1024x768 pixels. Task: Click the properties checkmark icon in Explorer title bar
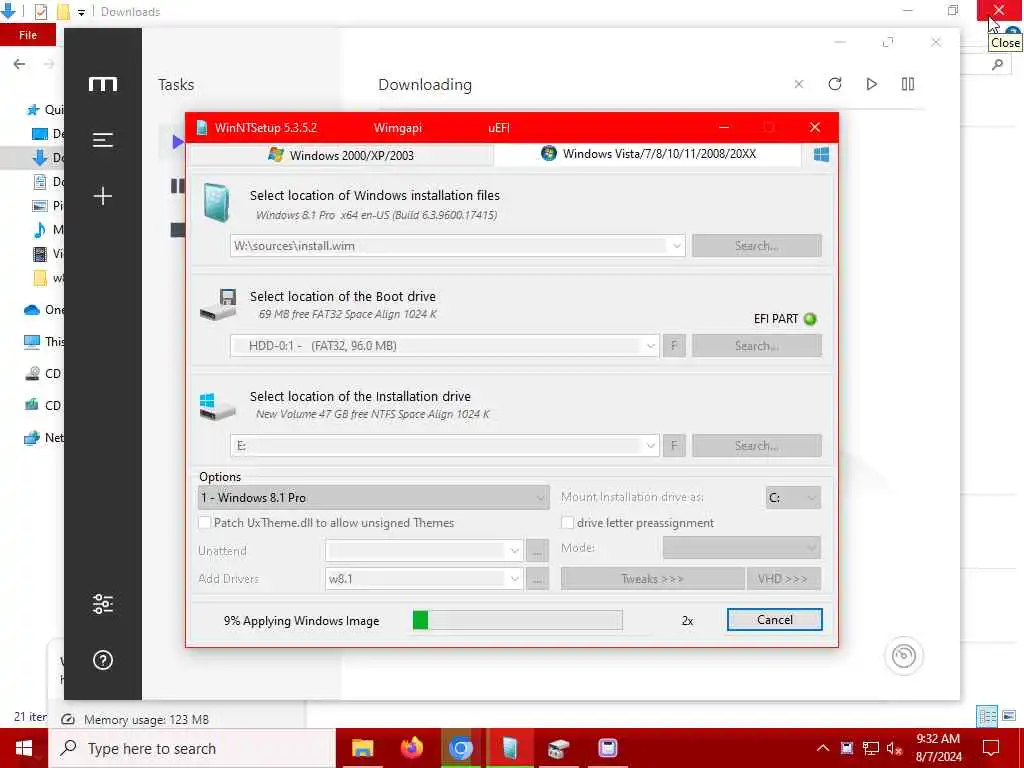point(40,12)
